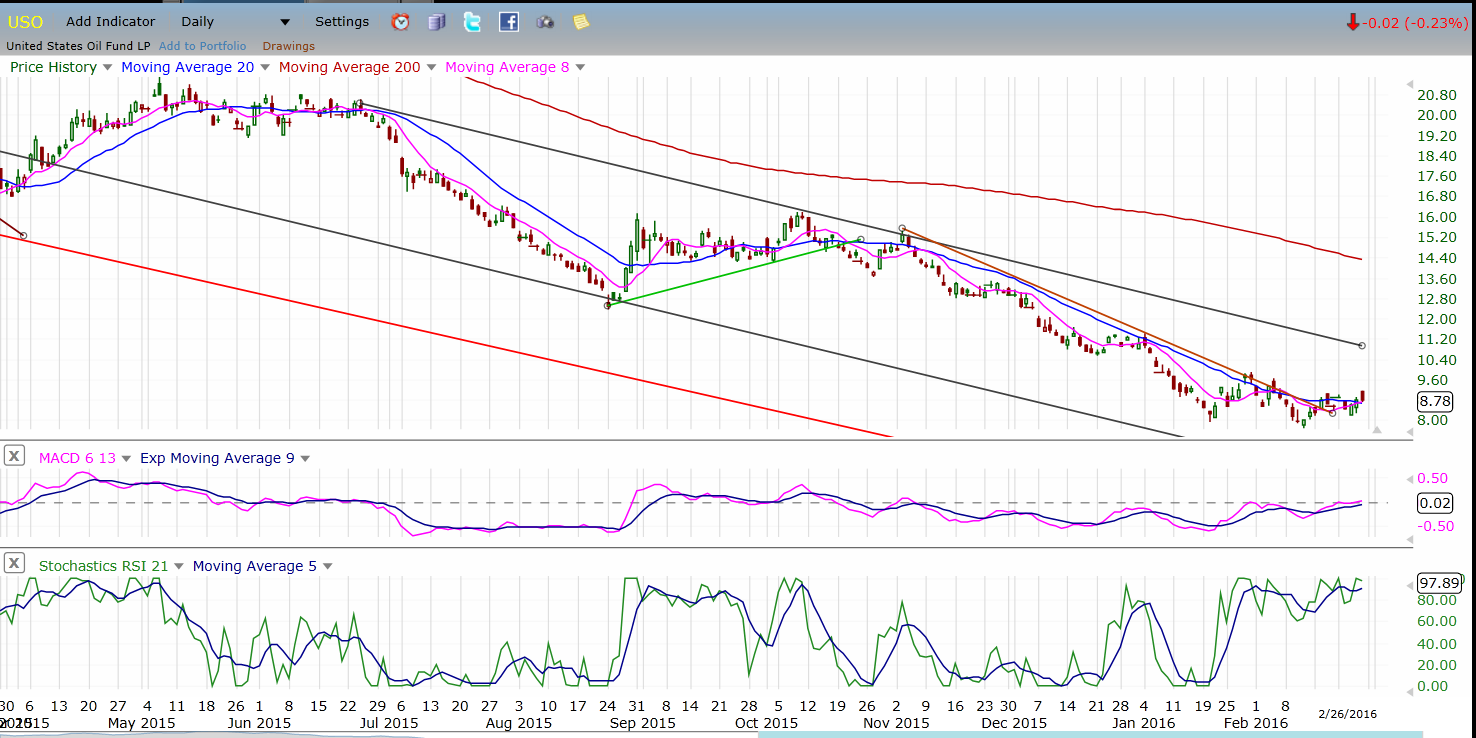Select the channel line endpoint near 11.20
1476x738 pixels.
click(x=1362, y=345)
